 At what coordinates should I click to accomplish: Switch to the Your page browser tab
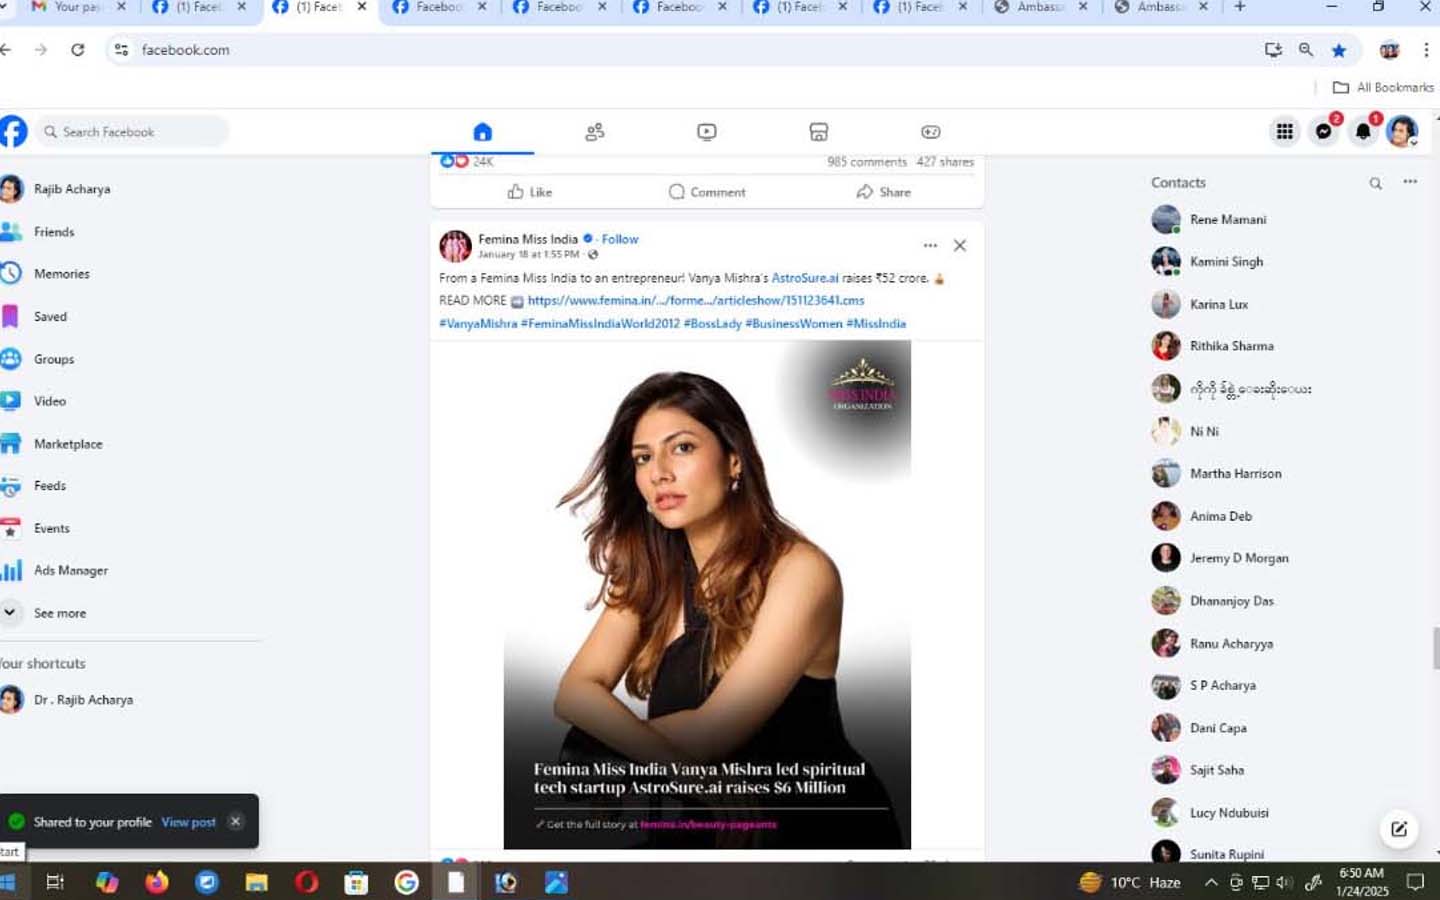pos(77,8)
